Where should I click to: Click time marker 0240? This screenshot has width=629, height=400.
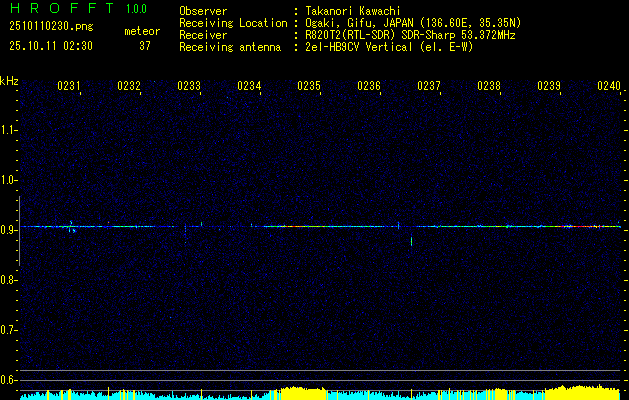pyautogui.click(x=609, y=86)
